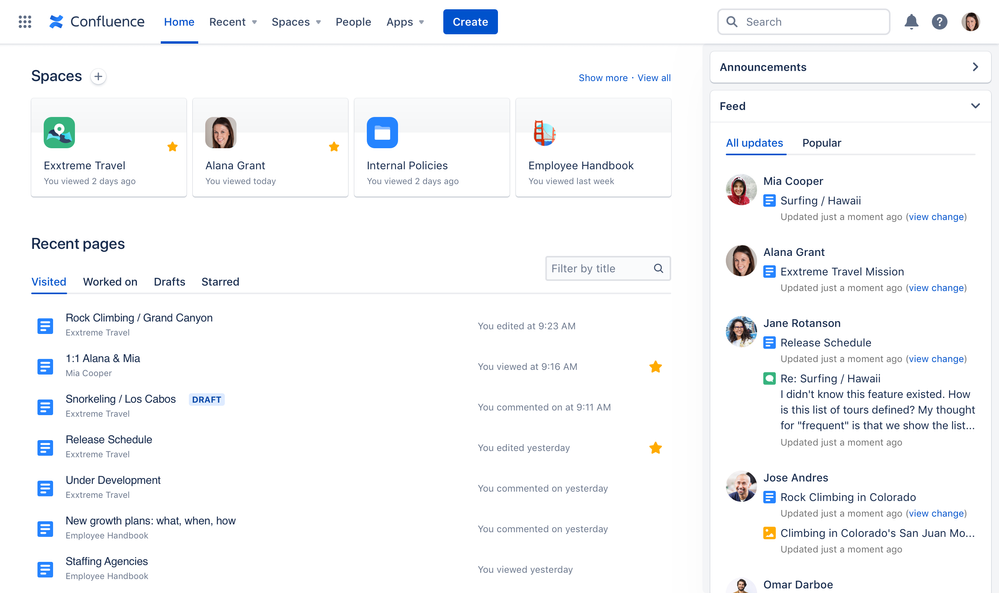Select the All updates feed tab

[754, 143]
